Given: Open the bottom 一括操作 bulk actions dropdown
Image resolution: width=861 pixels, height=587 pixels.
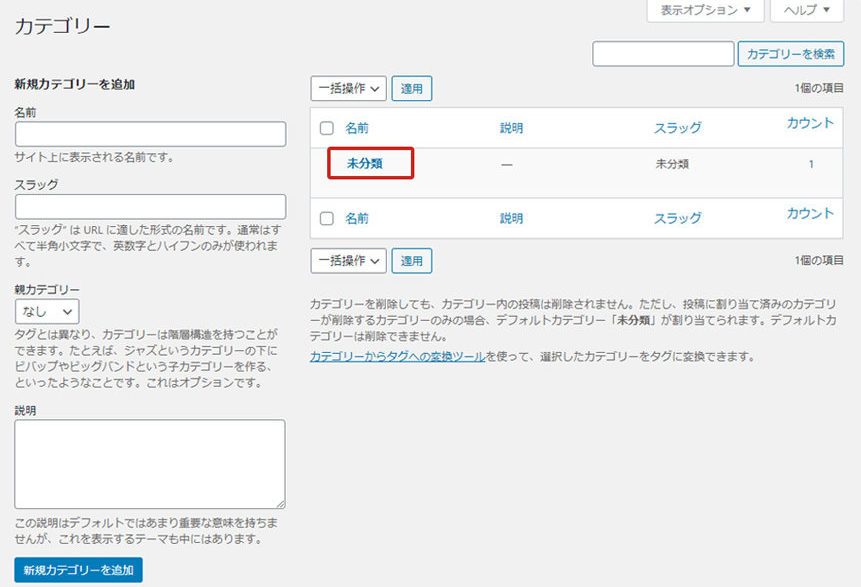Looking at the screenshot, I should 347,261.
